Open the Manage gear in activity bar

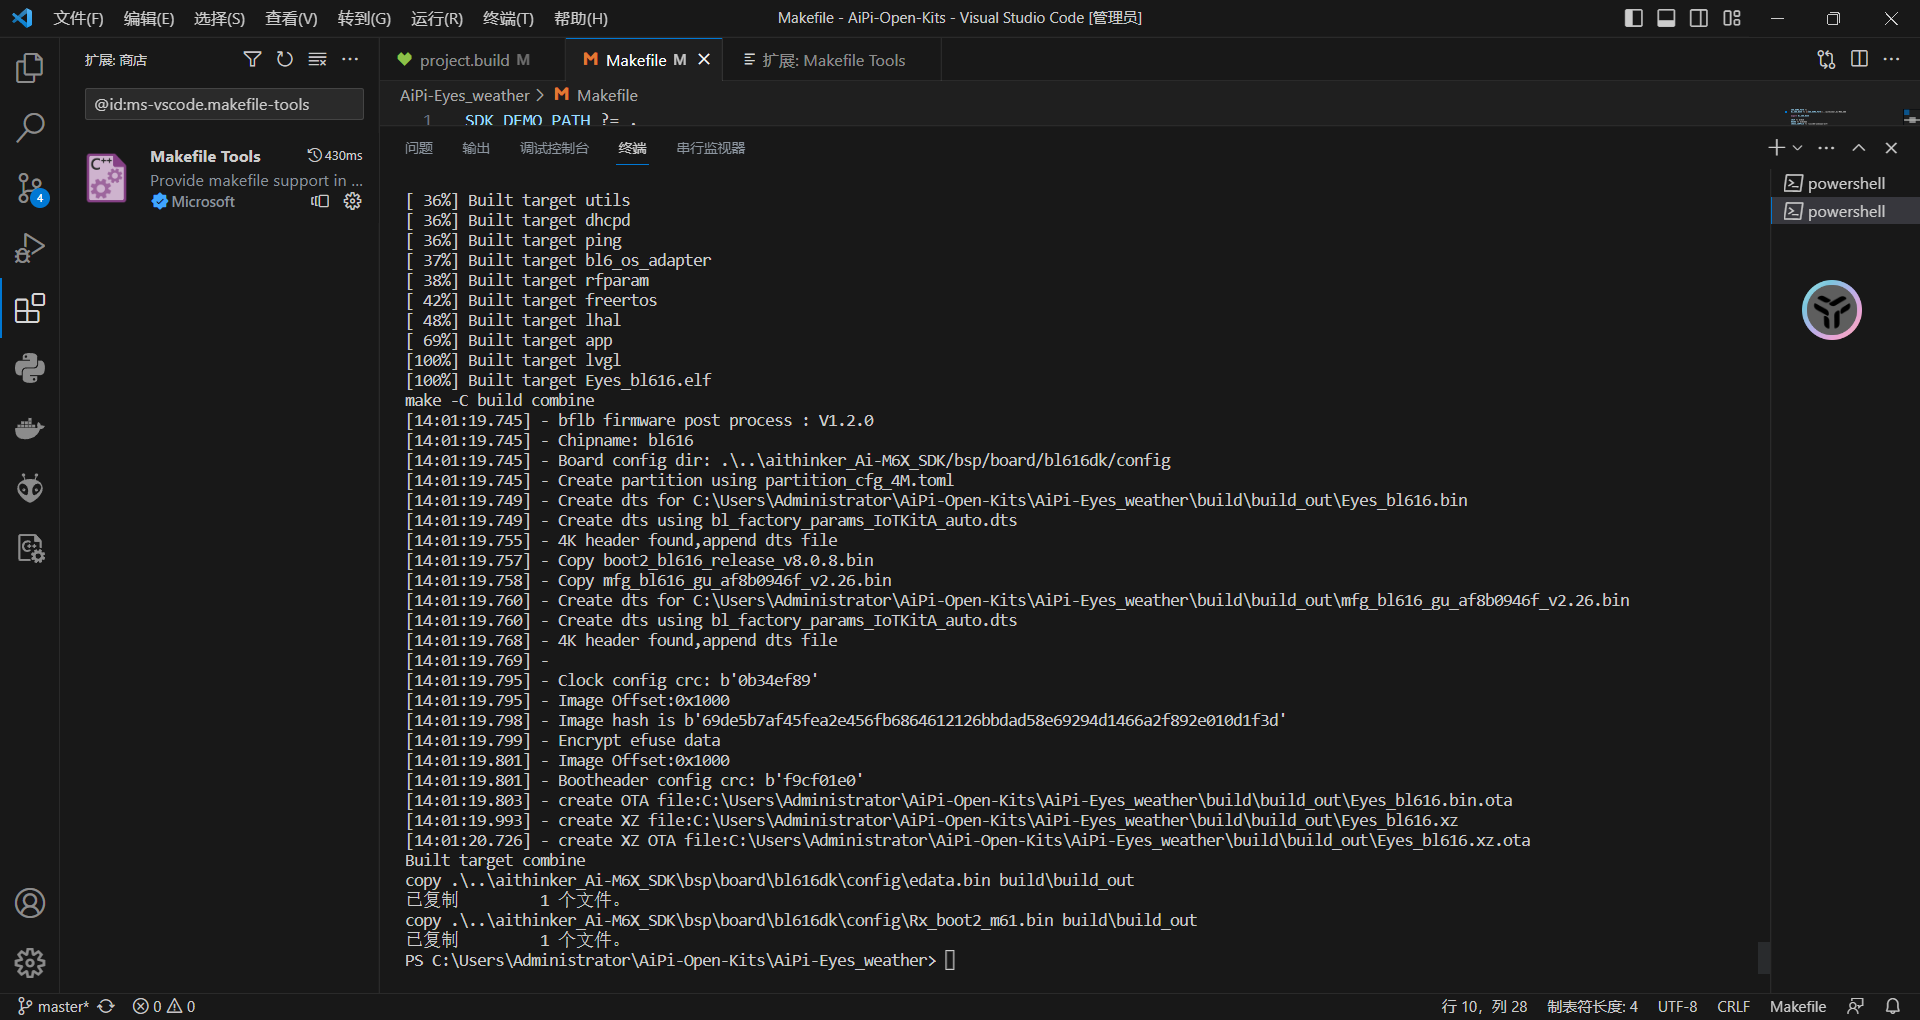click(x=30, y=963)
